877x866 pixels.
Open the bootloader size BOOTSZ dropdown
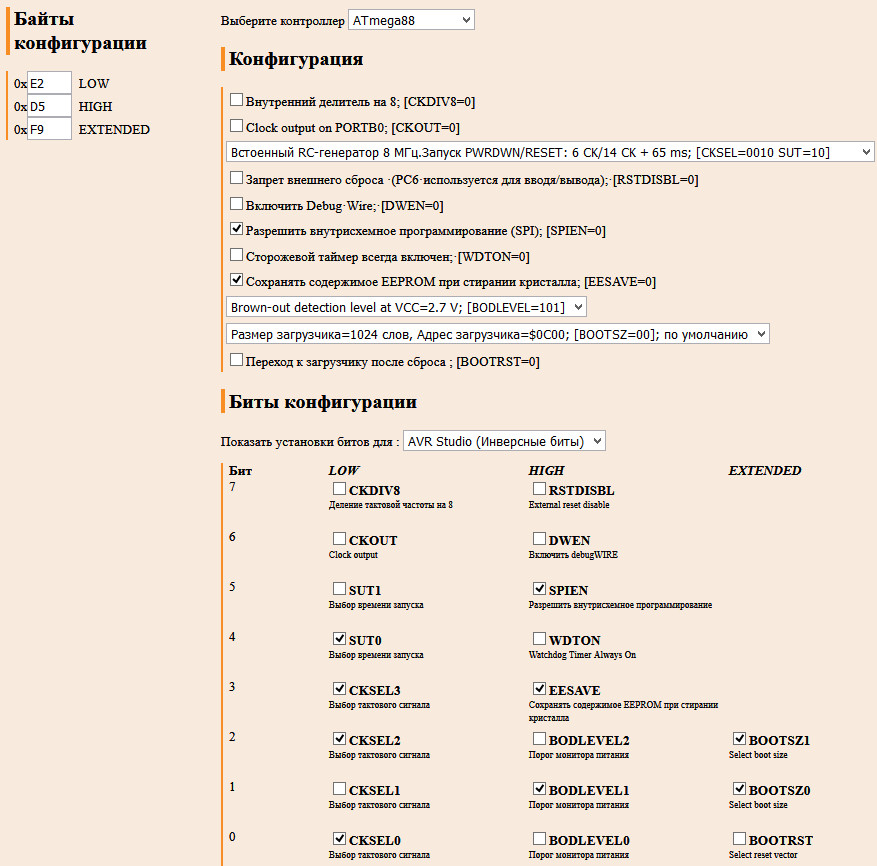point(498,334)
